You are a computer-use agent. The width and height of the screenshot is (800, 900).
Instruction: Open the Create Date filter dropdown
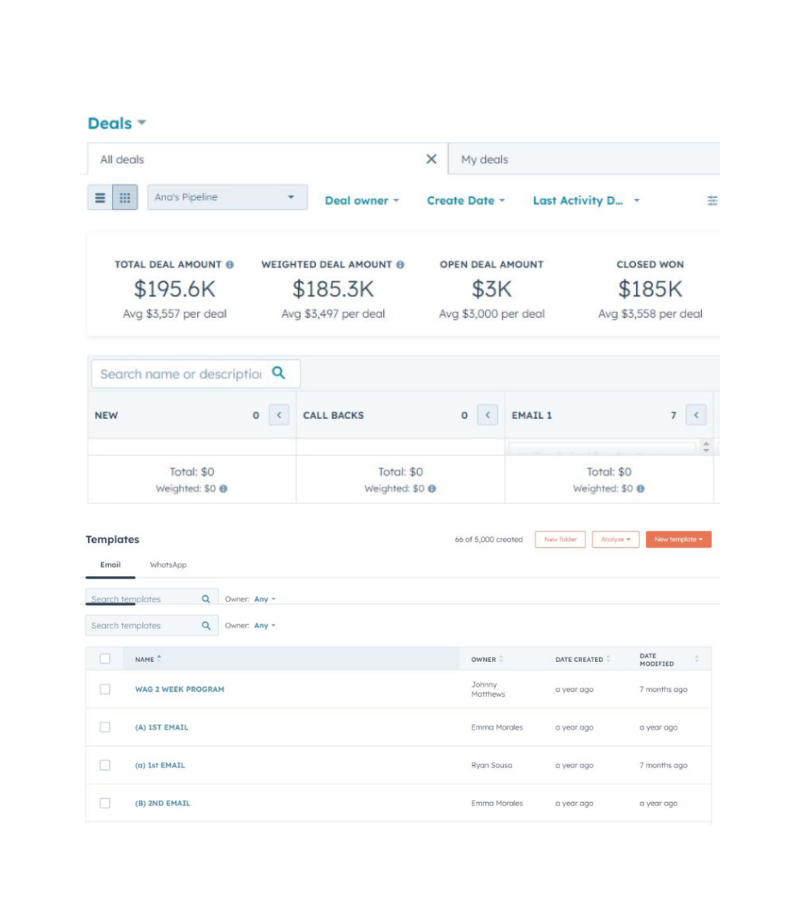pyautogui.click(x=465, y=201)
